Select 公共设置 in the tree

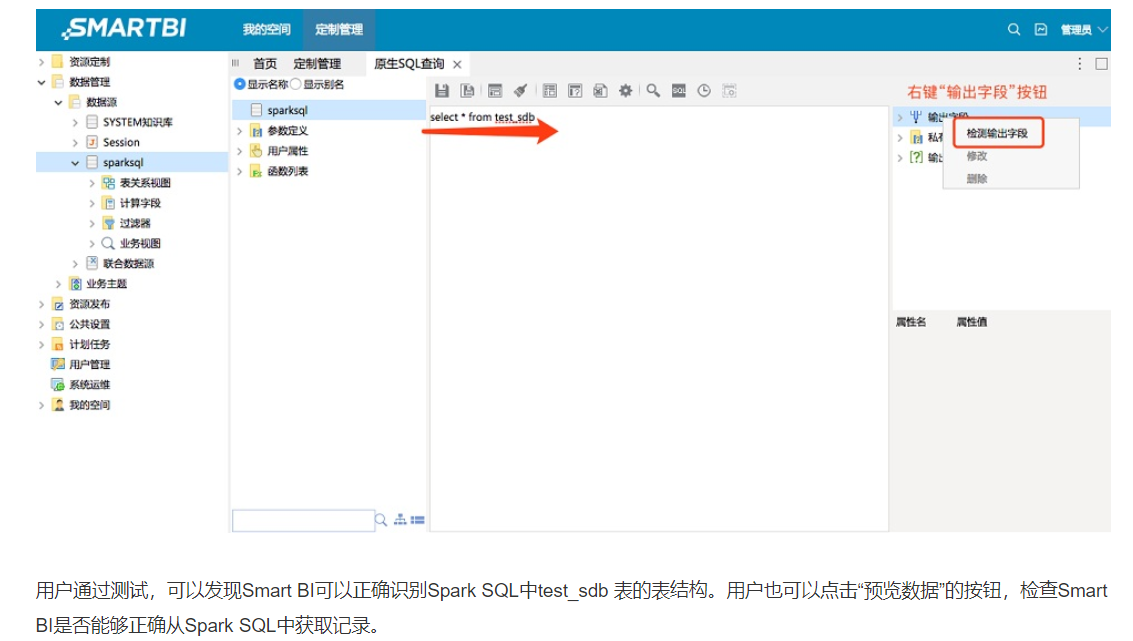[90, 325]
